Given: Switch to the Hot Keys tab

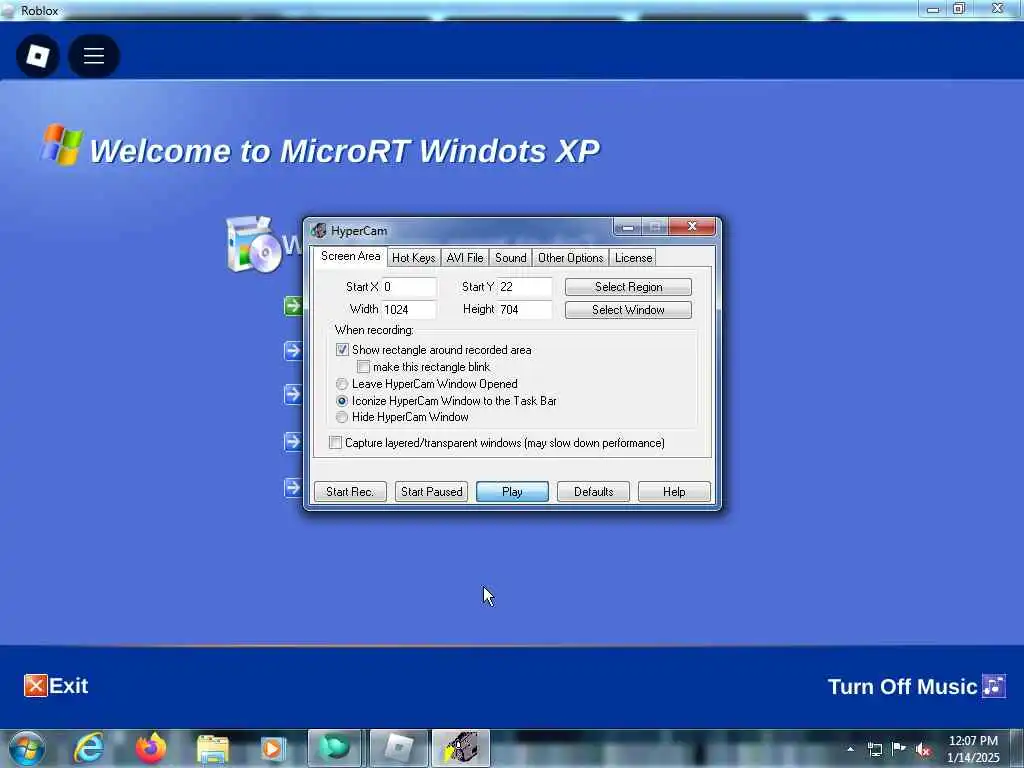Looking at the screenshot, I should coord(413,258).
